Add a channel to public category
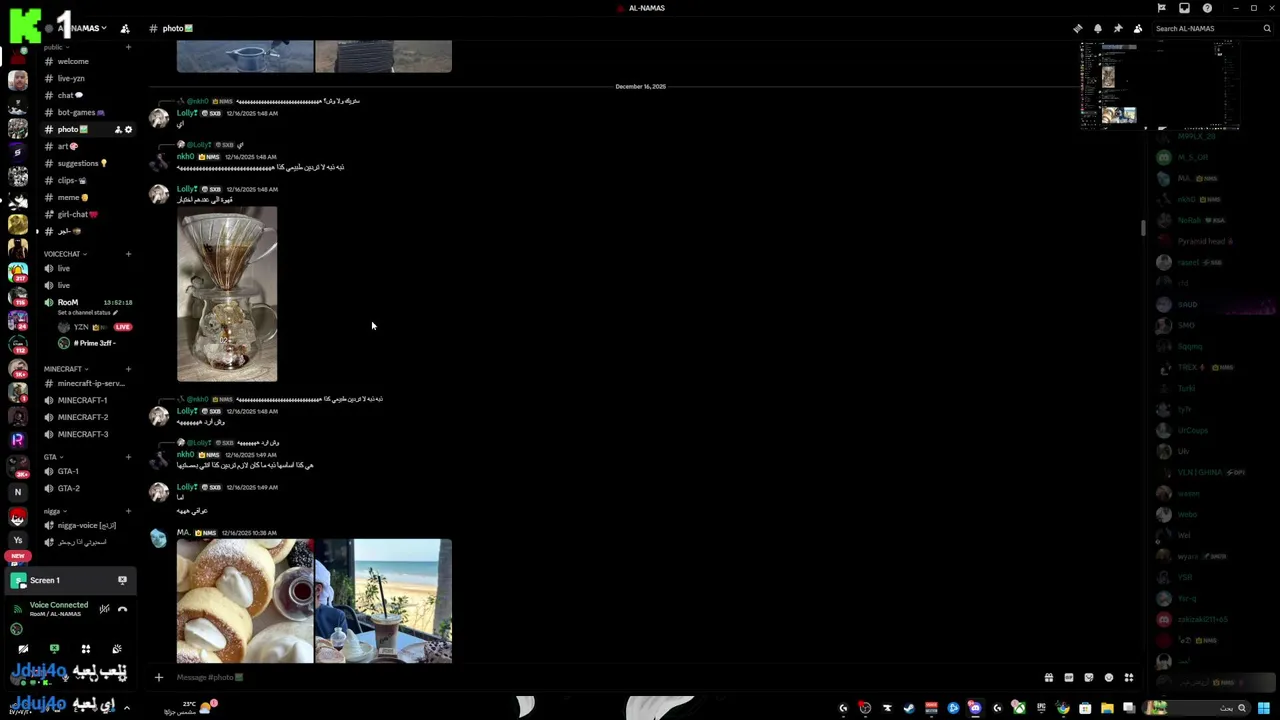This screenshot has height=720, width=1280. tap(128, 47)
